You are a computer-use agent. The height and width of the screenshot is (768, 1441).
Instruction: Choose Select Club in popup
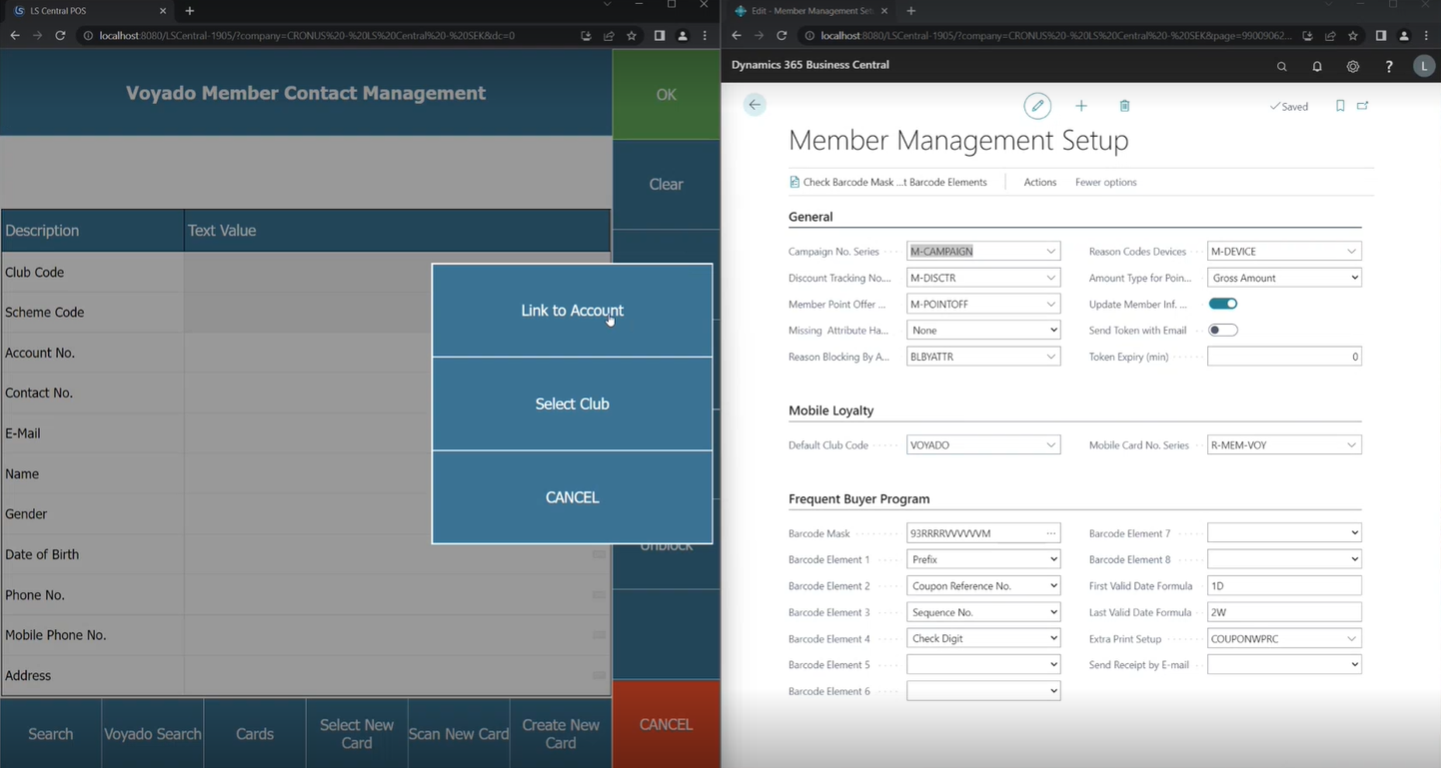coord(572,404)
